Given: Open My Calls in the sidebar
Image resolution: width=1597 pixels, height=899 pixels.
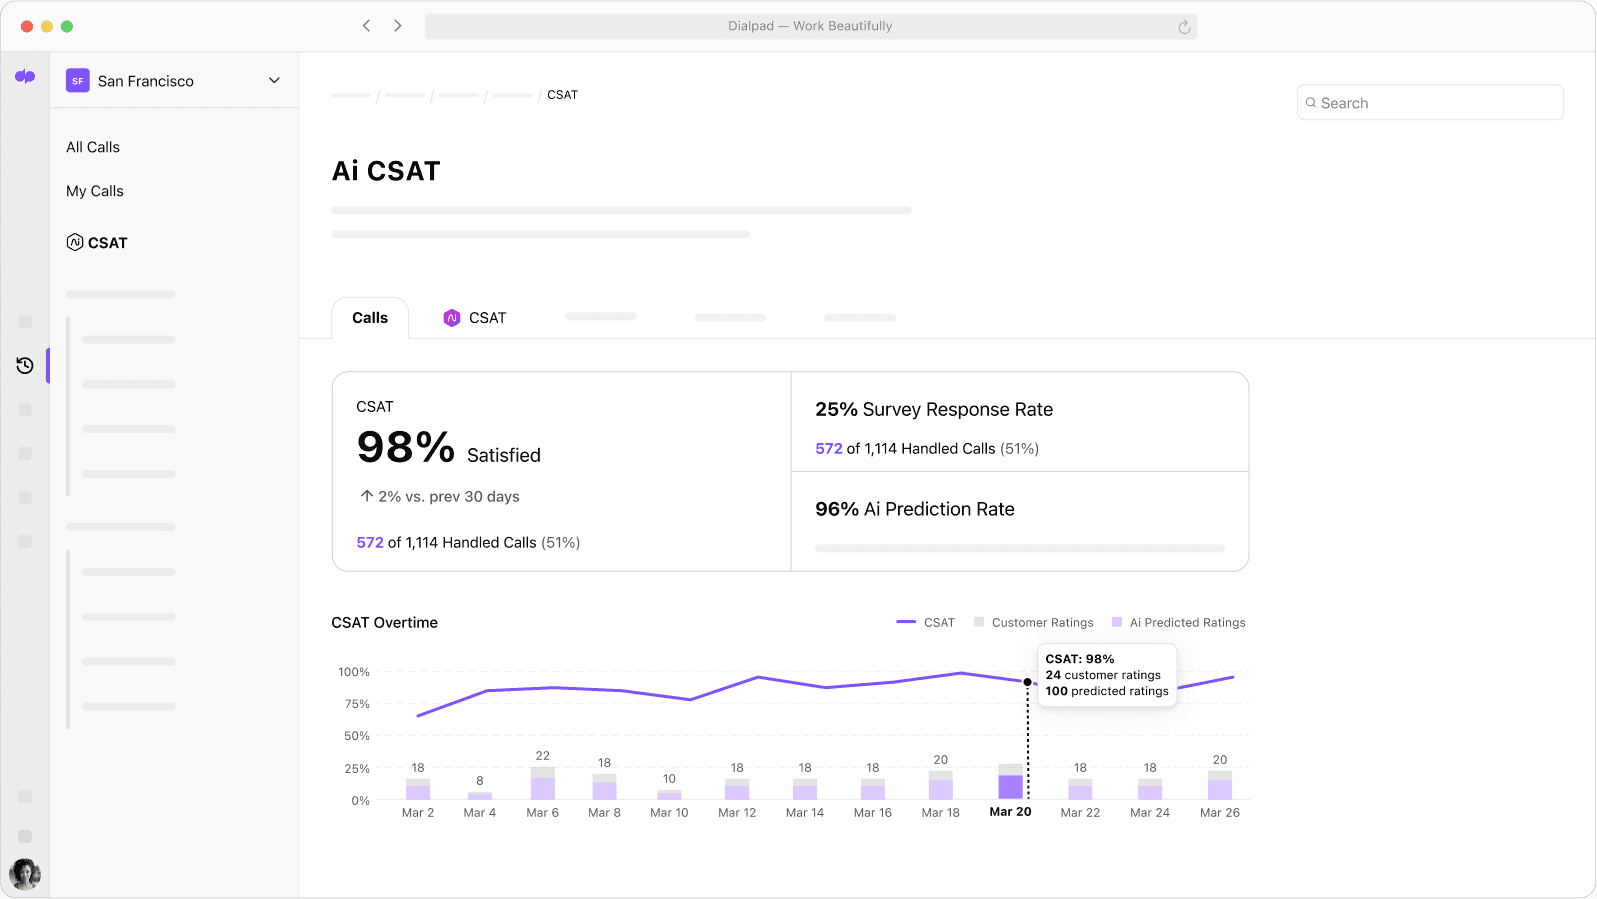Looking at the screenshot, I should [x=95, y=191].
